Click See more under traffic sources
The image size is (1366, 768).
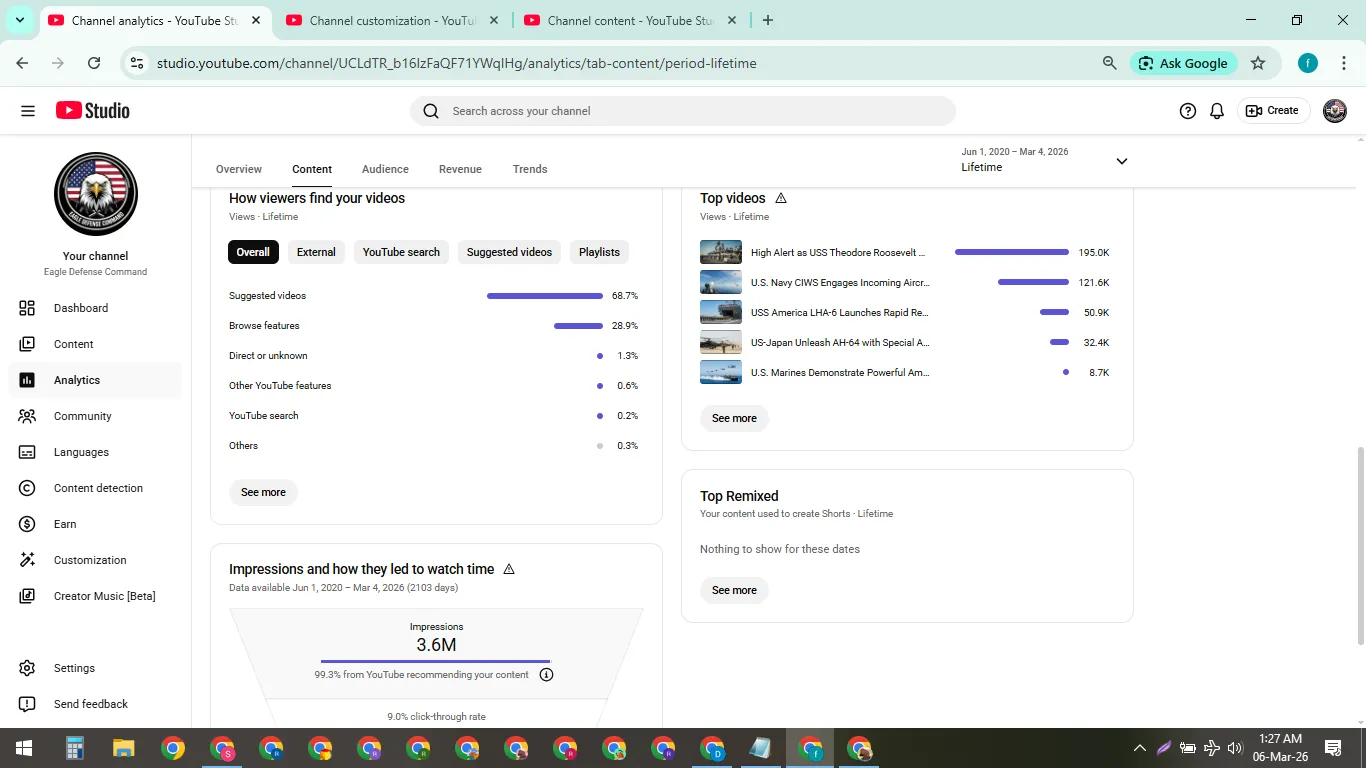click(263, 492)
